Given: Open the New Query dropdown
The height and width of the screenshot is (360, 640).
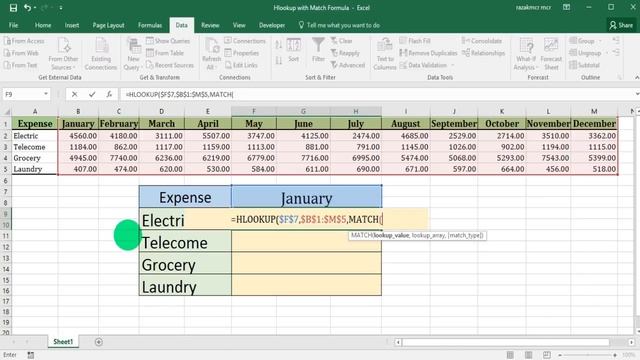Looking at the screenshot, I should point(133,53).
